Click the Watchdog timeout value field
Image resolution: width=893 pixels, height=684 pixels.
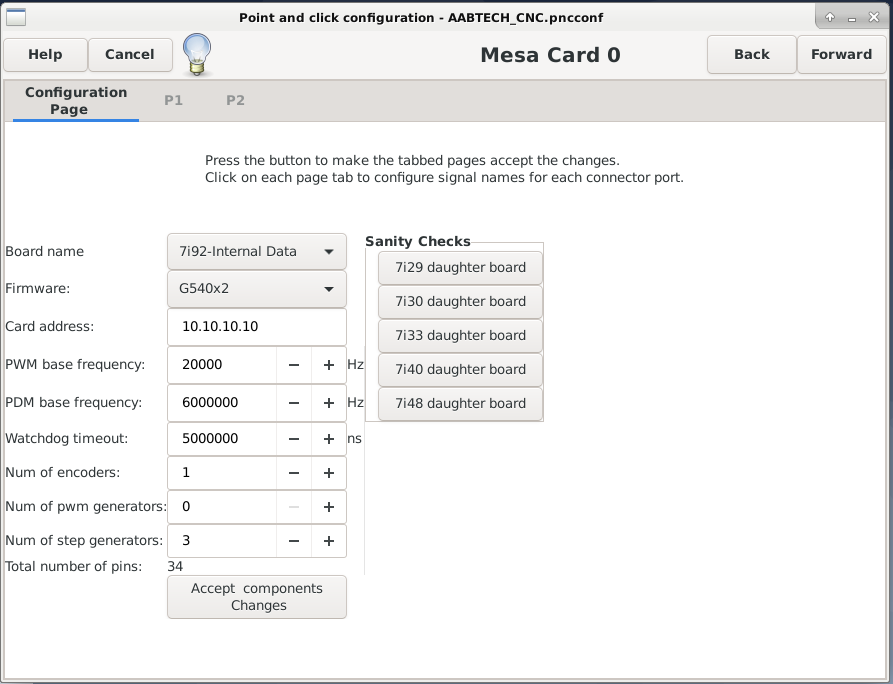point(222,439)
